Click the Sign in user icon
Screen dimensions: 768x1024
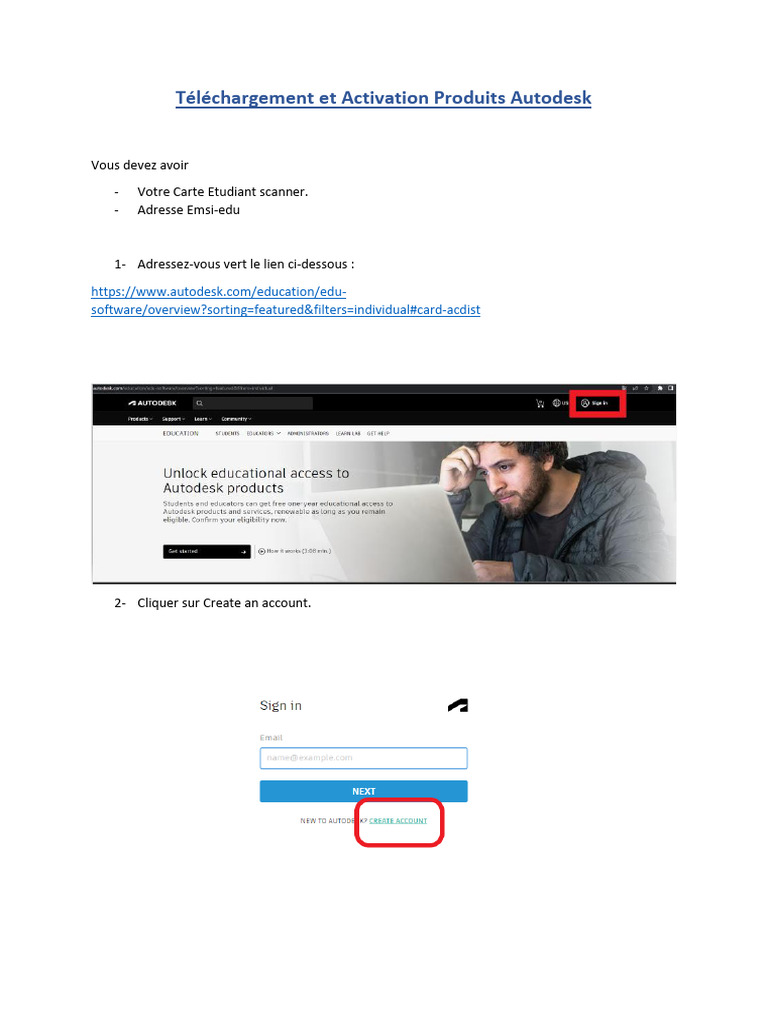(585, 403)
